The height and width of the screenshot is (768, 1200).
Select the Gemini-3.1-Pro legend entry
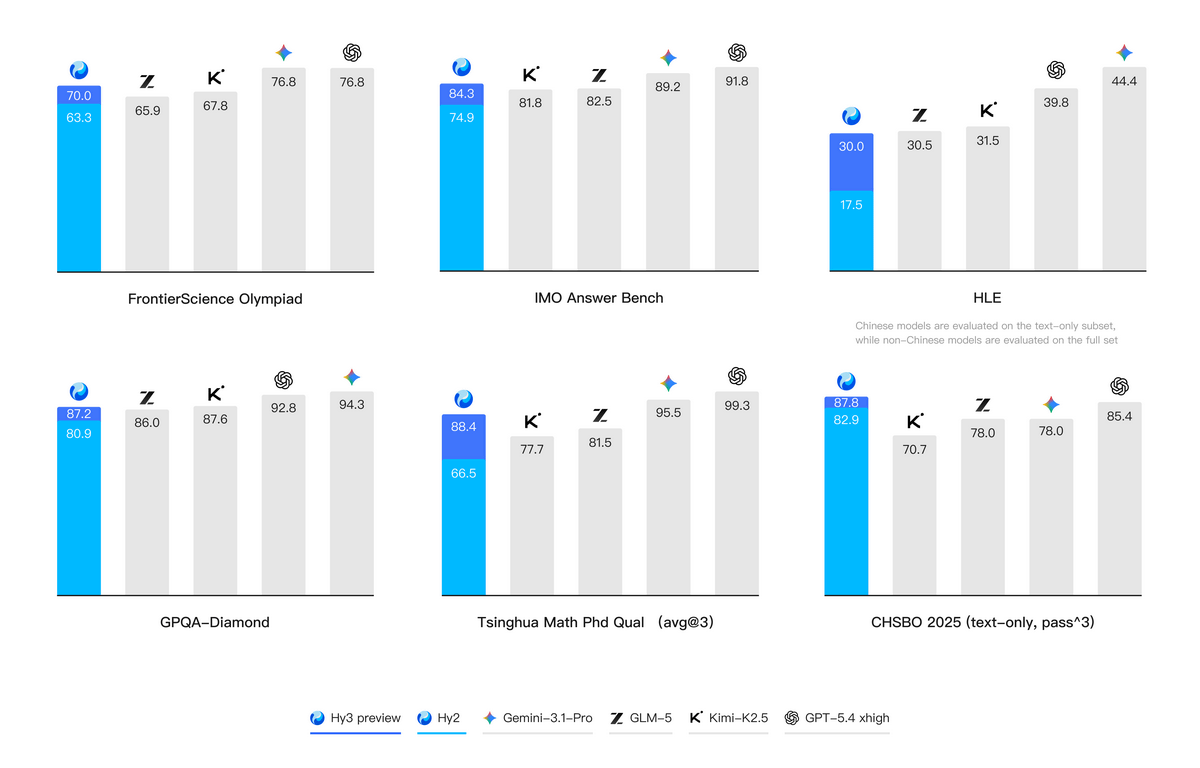coord(537,718)
